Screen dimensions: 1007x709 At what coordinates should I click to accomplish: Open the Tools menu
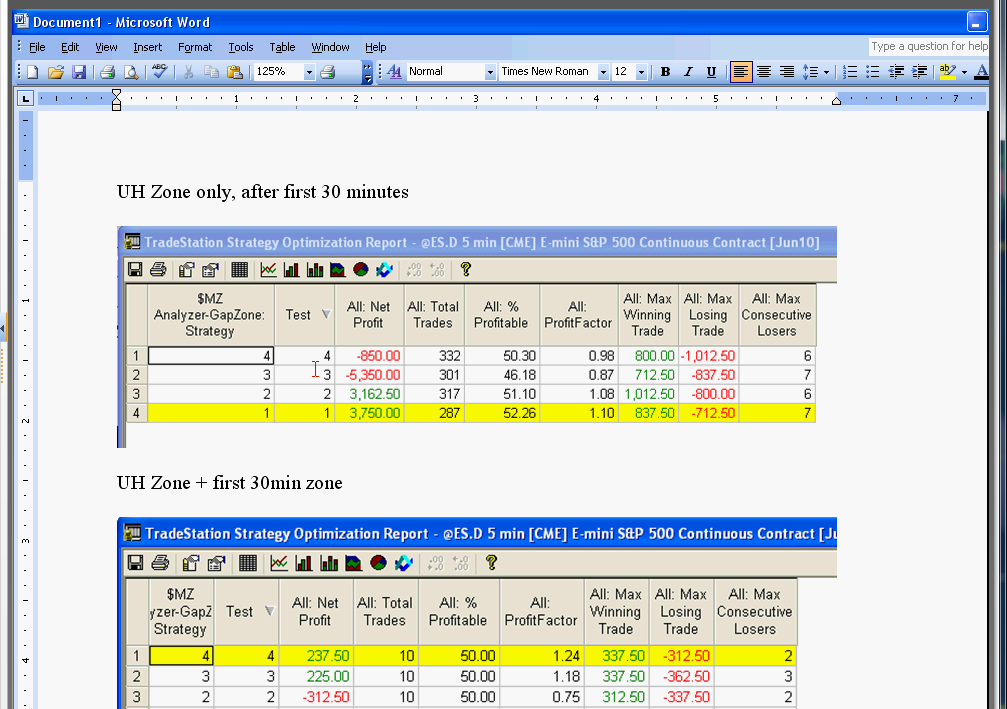click(241, 47)
